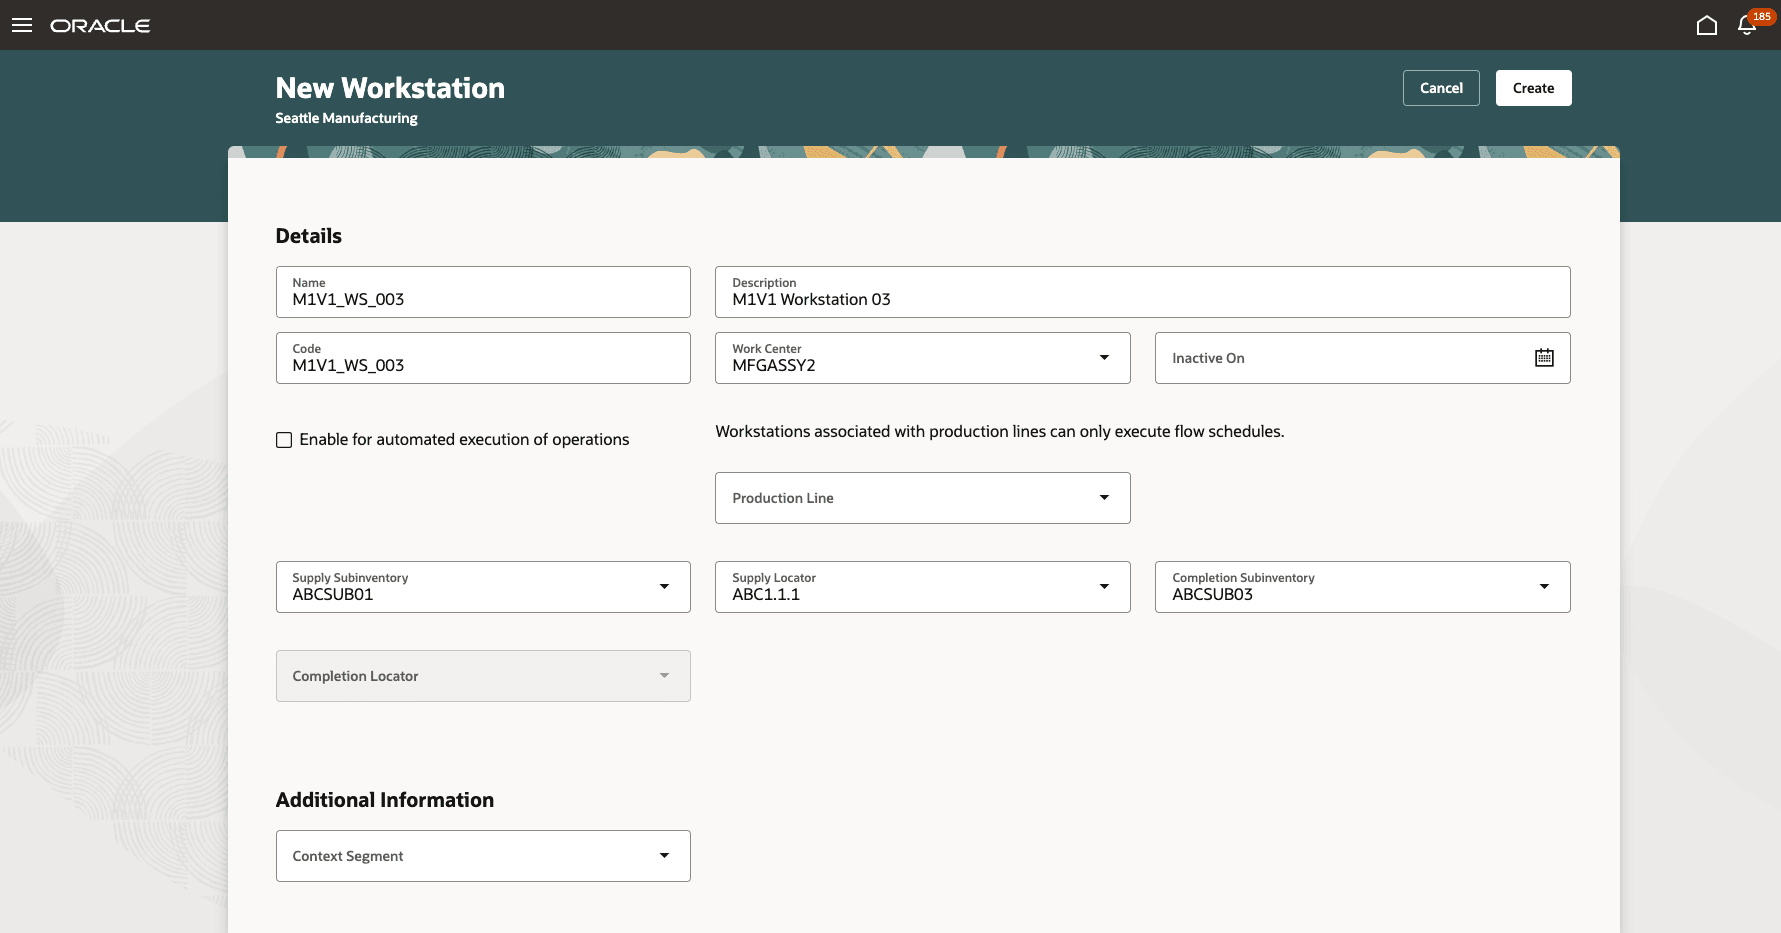The height and width of the screenshot is (933, 1781).
Task: Click the New Workstation page title
Action: coord(390,88)
